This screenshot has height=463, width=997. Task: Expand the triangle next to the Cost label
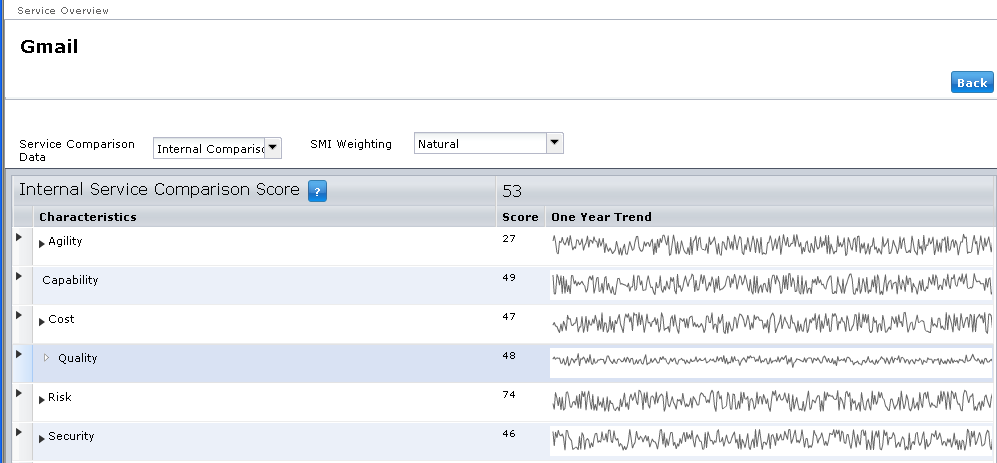pyautogui.click(x=42, y=321)
